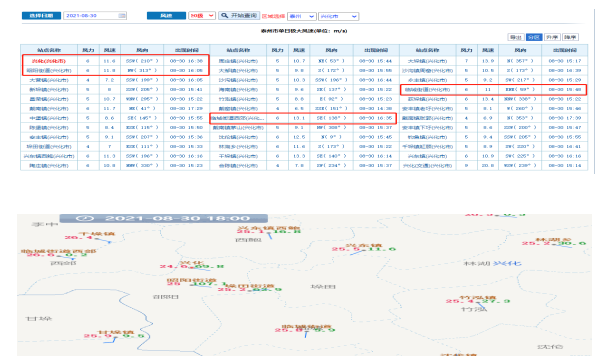The height and width of the screenshot is (364, 608).
Task: Select the 林湖乡 station wind marker on map
Action: coord(553,242)
